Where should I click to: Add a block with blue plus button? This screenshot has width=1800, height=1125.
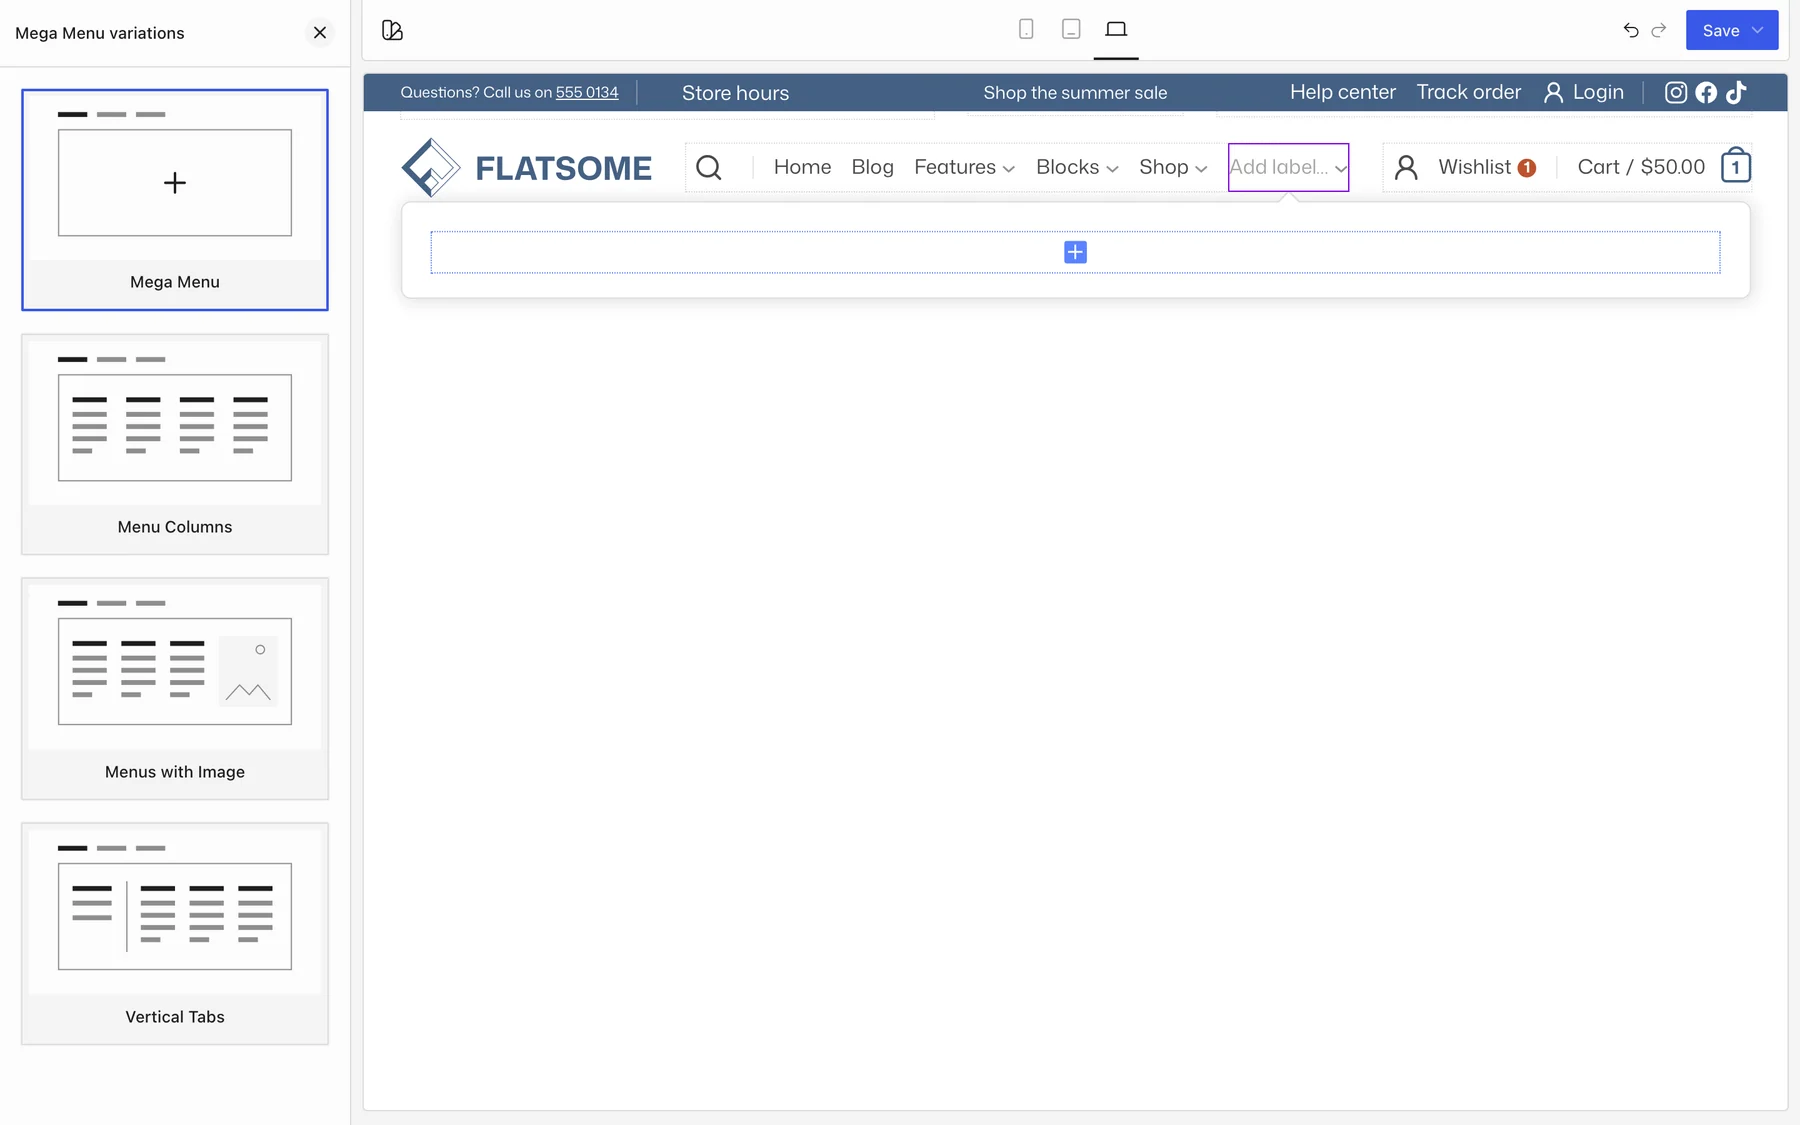click(x=1075, y=252)
